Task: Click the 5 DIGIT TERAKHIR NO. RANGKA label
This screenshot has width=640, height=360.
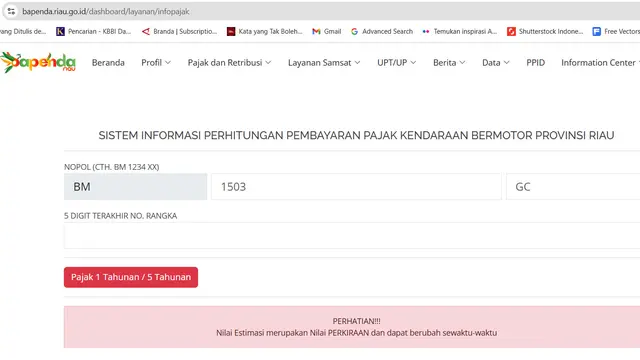Action: (120, 216)
